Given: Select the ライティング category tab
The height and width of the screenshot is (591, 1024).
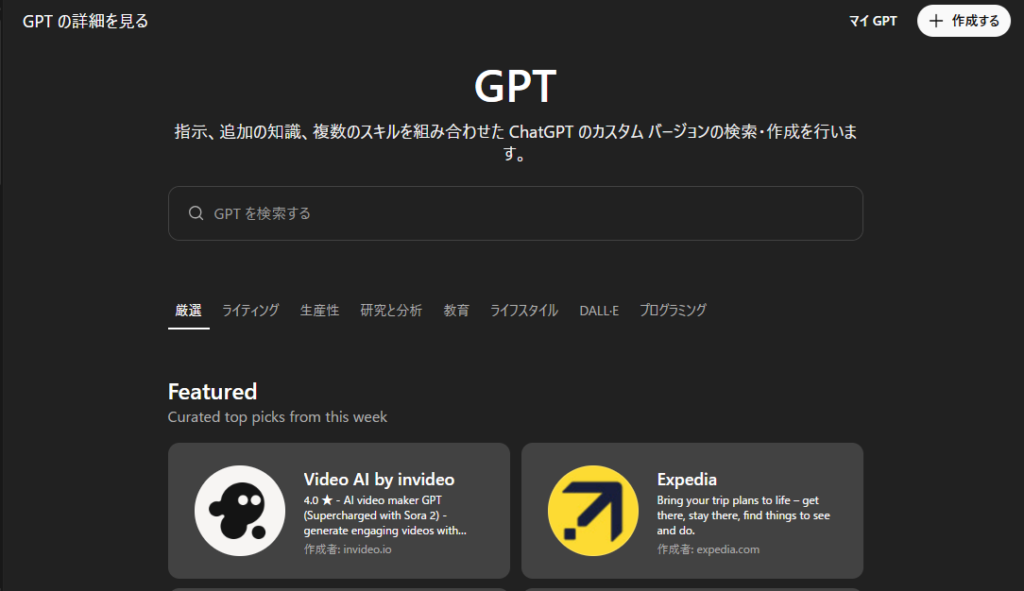Looking at the screenshot, I should point(250,310).
